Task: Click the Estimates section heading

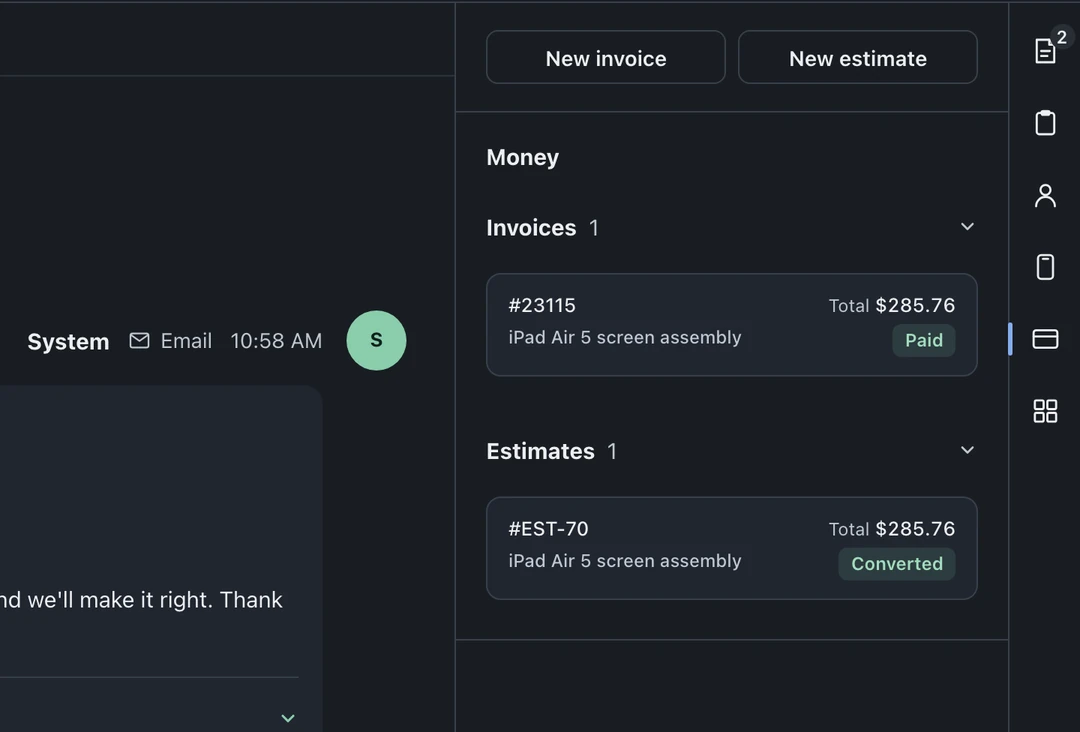Action: coord(540,451)
